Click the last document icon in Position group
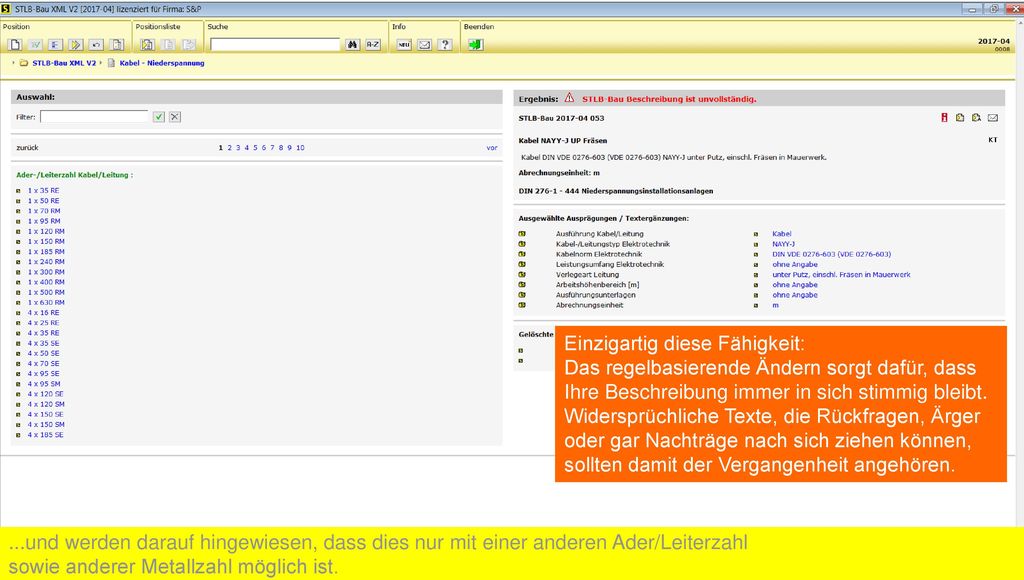 [117, 44]
